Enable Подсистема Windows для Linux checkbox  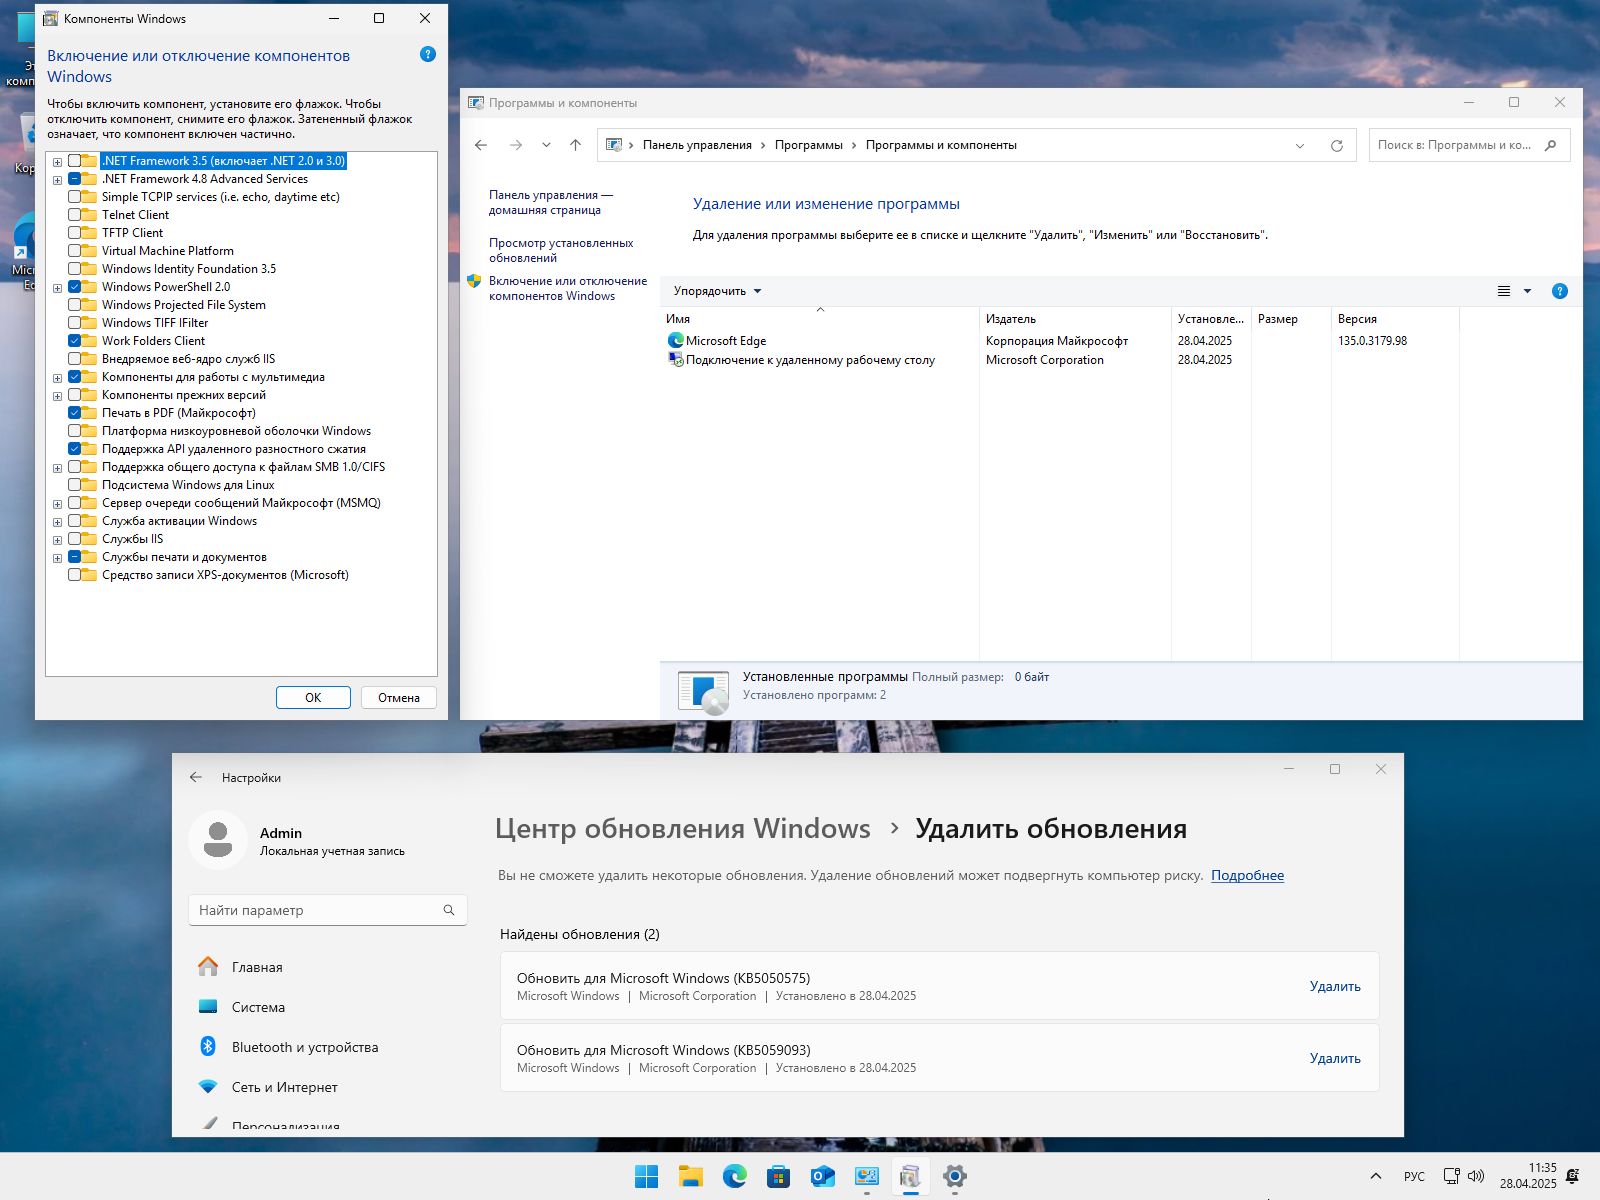pos(75,485)
